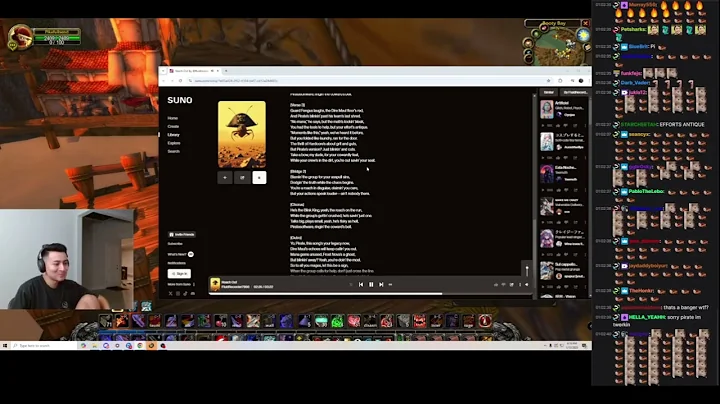Click the current song thumbnail in player bar

pos(215,284)
